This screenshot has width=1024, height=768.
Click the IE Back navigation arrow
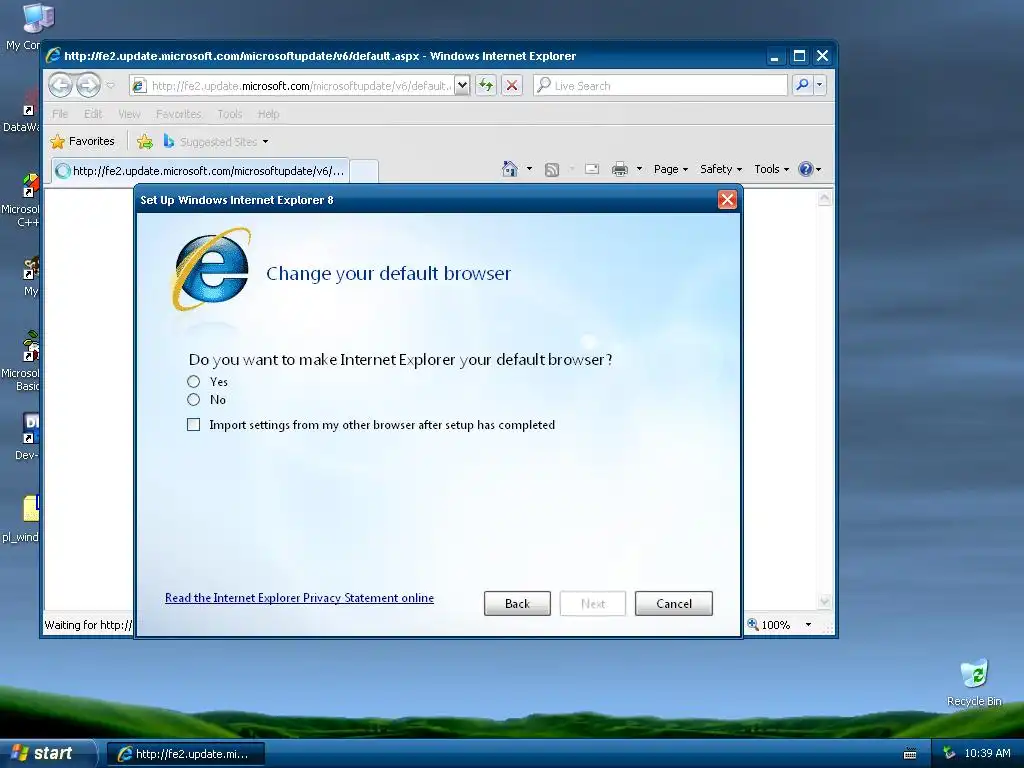coord(61,85)
